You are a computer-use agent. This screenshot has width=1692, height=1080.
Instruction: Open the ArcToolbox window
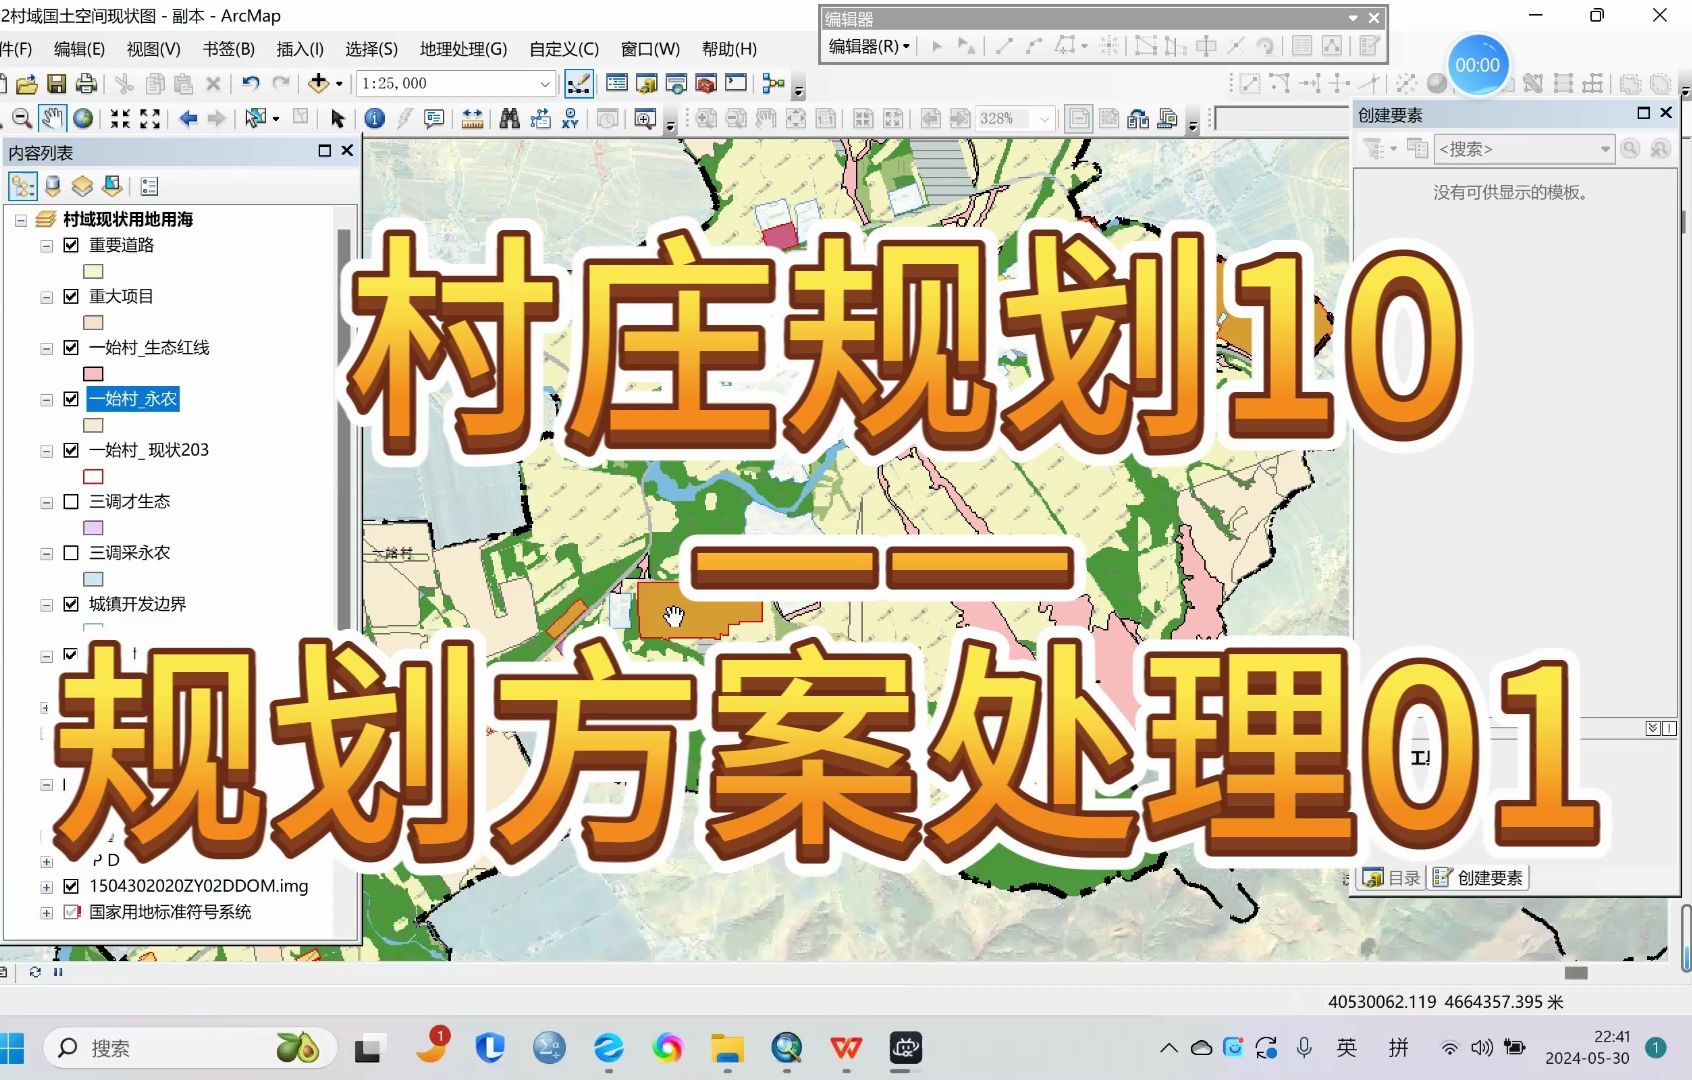click(706, 84)
